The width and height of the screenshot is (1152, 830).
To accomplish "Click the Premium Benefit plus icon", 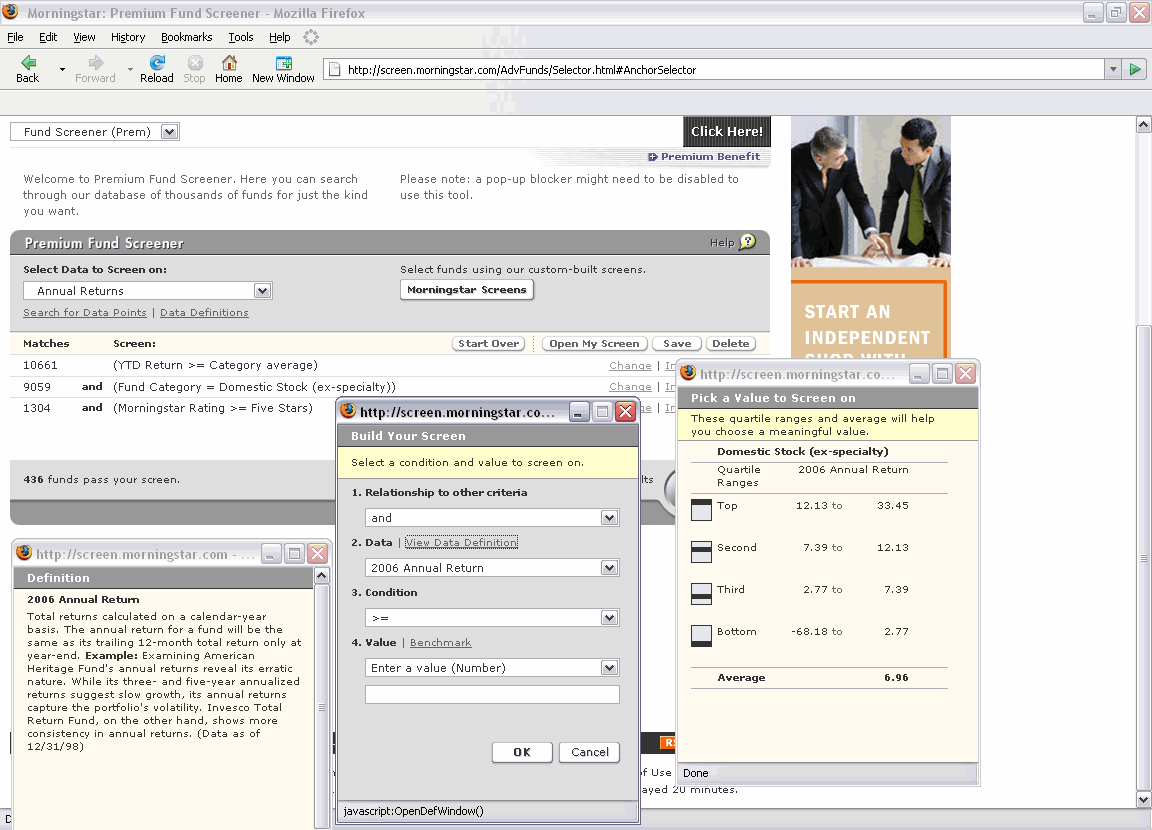I will (x=652, y=157).
